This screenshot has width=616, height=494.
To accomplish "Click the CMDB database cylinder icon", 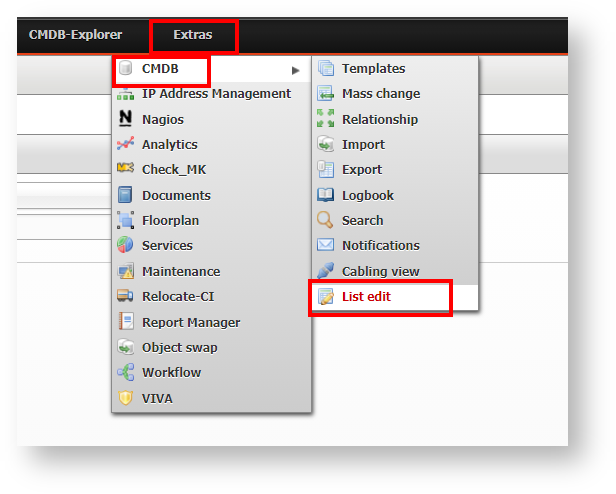I will (125, 68).
